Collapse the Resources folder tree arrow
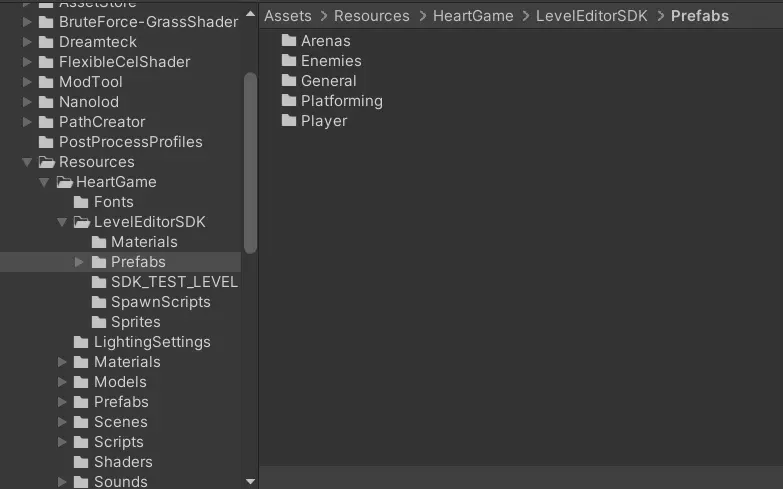 [27, 162]
